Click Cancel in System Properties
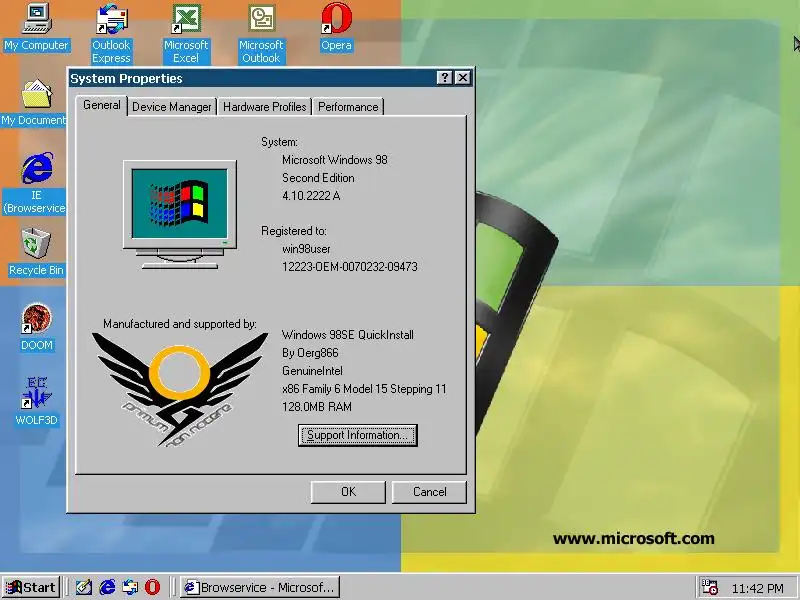The image size is (800, 600). tap(430, 492)
